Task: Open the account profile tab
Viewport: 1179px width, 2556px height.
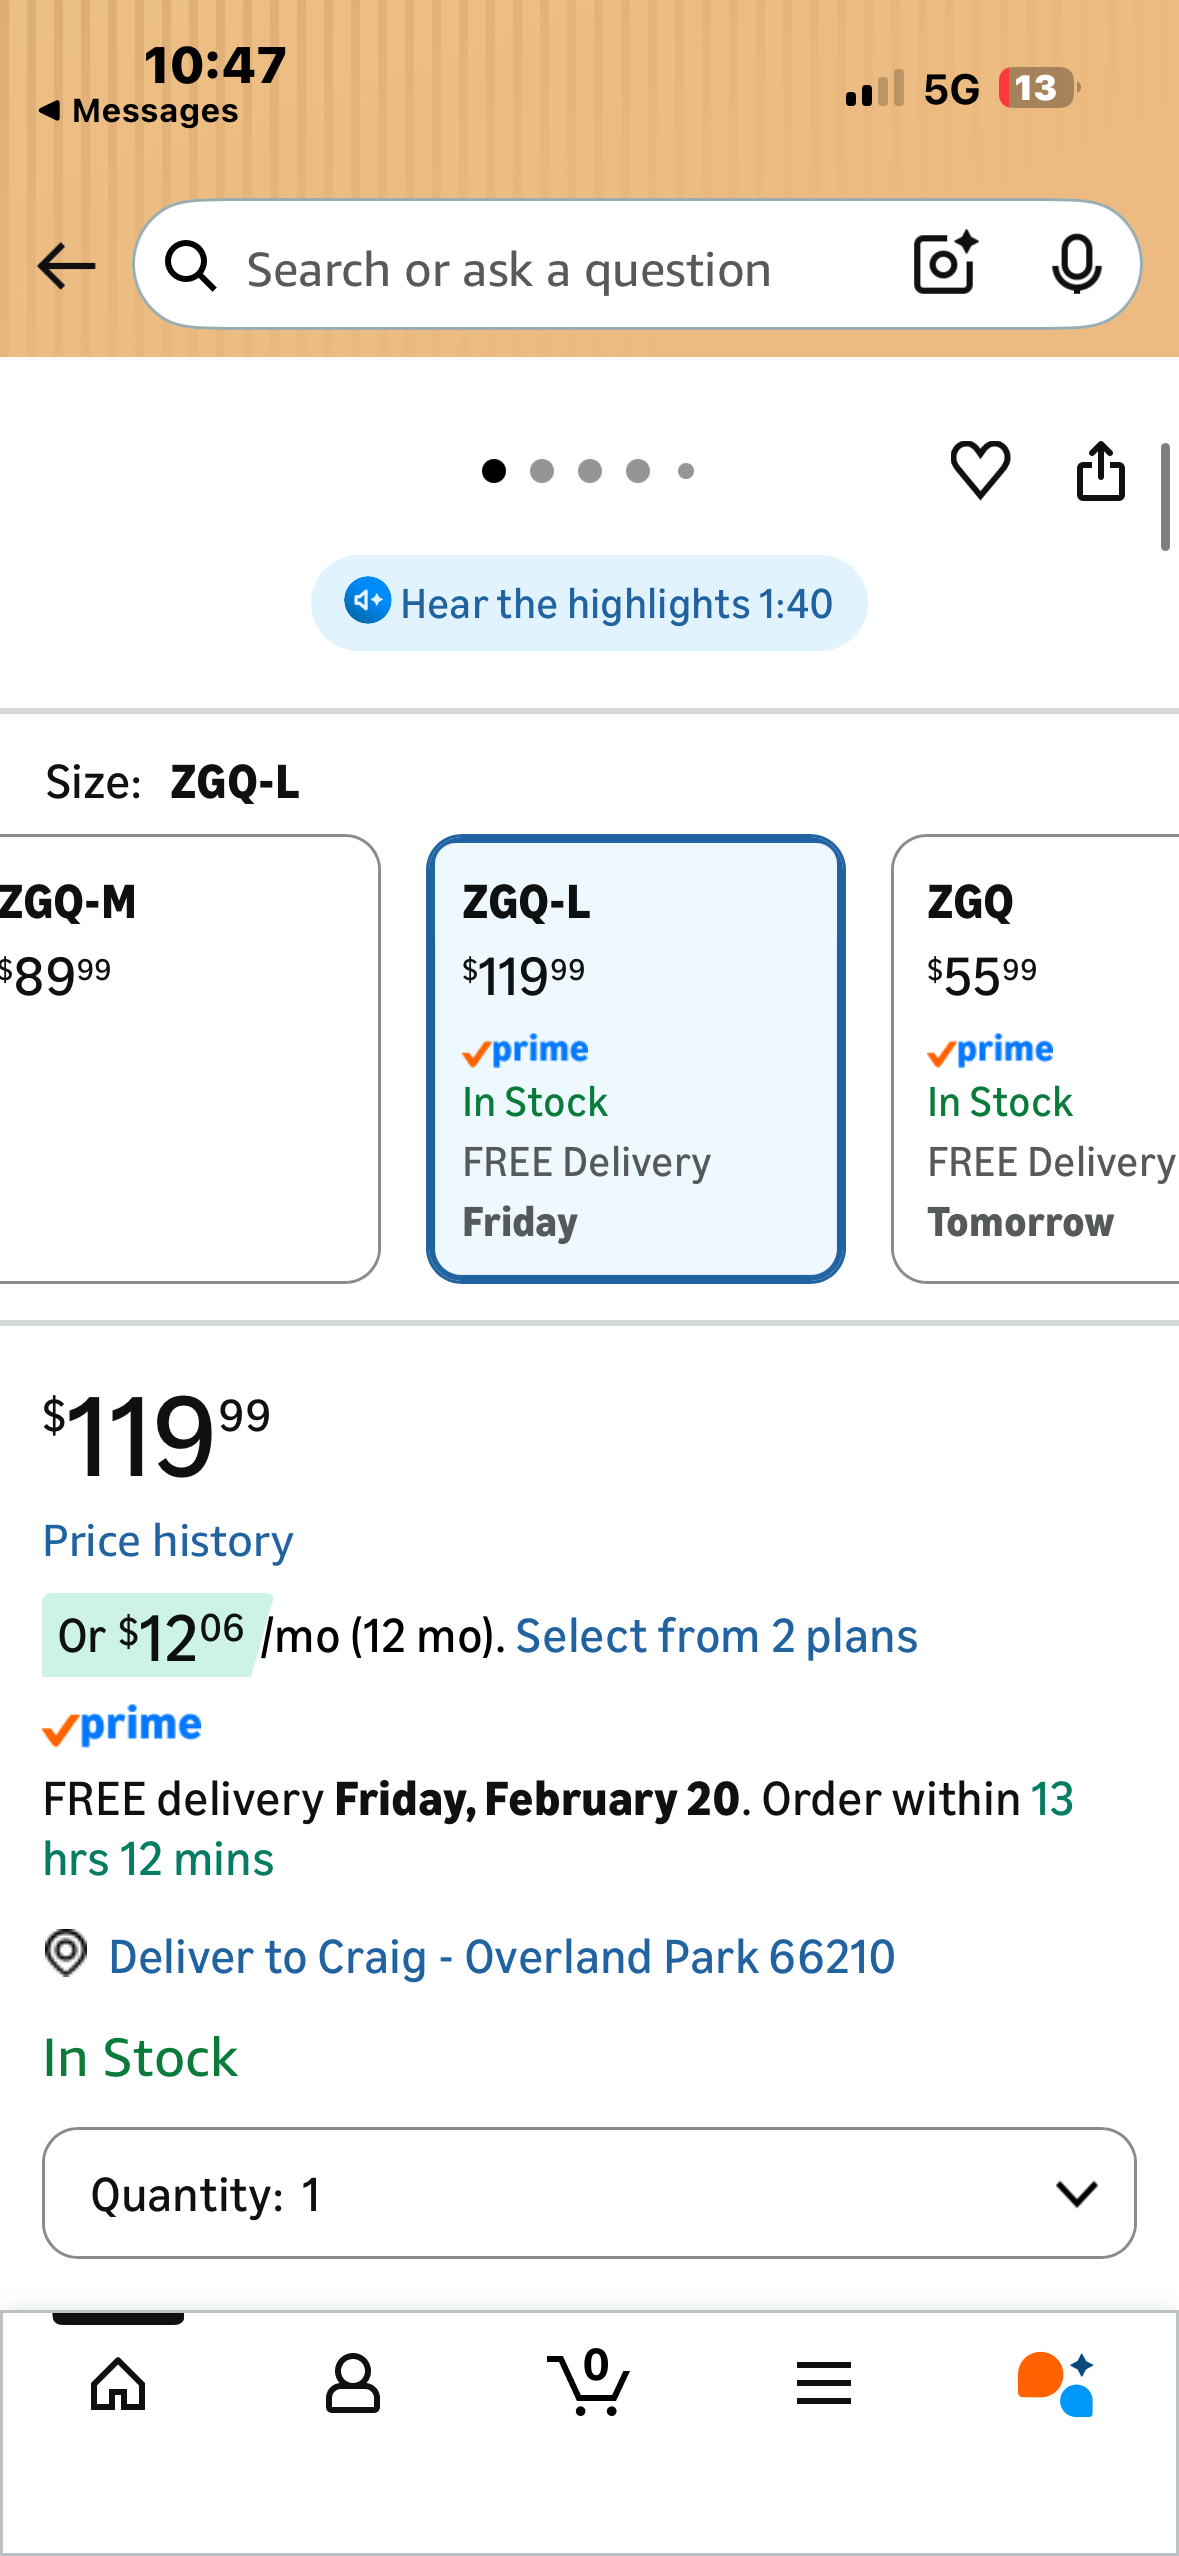Action: pos(353,2384)
